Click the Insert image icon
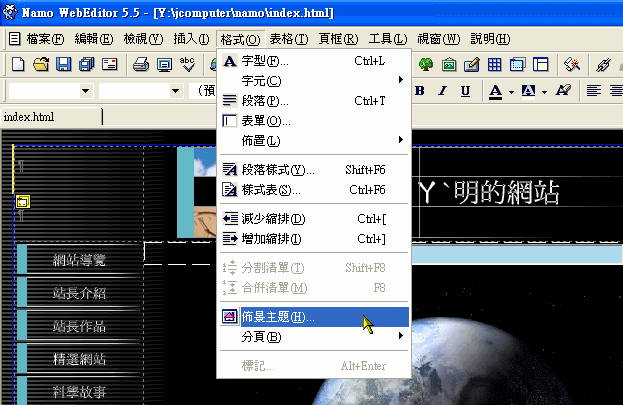The image size is (623, 405). click(449, 64)
